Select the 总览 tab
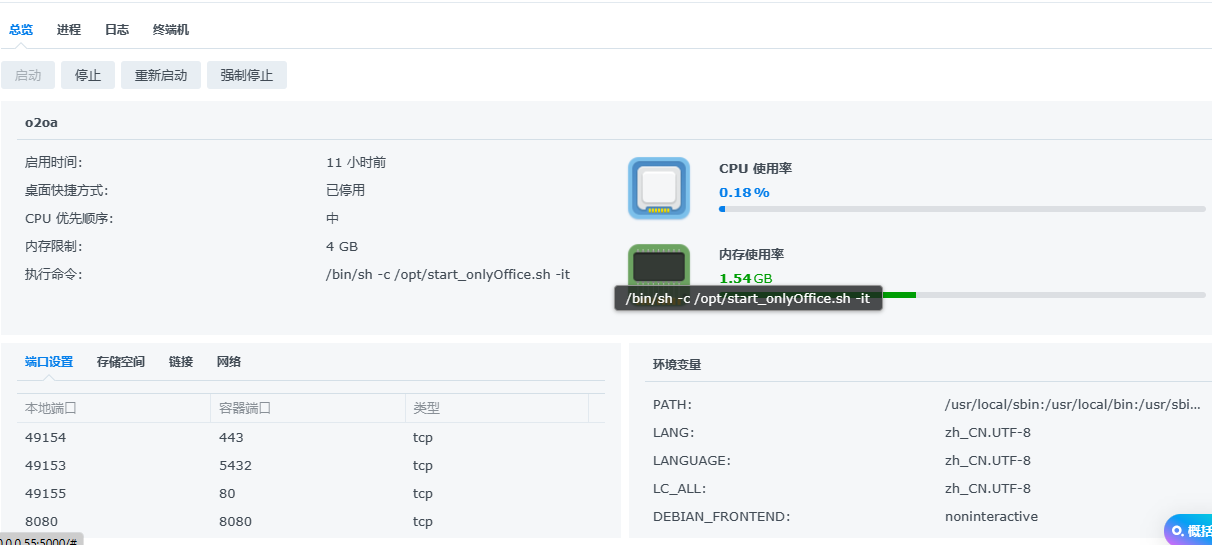The image size is (1212, 545). [x=21, y=30]
